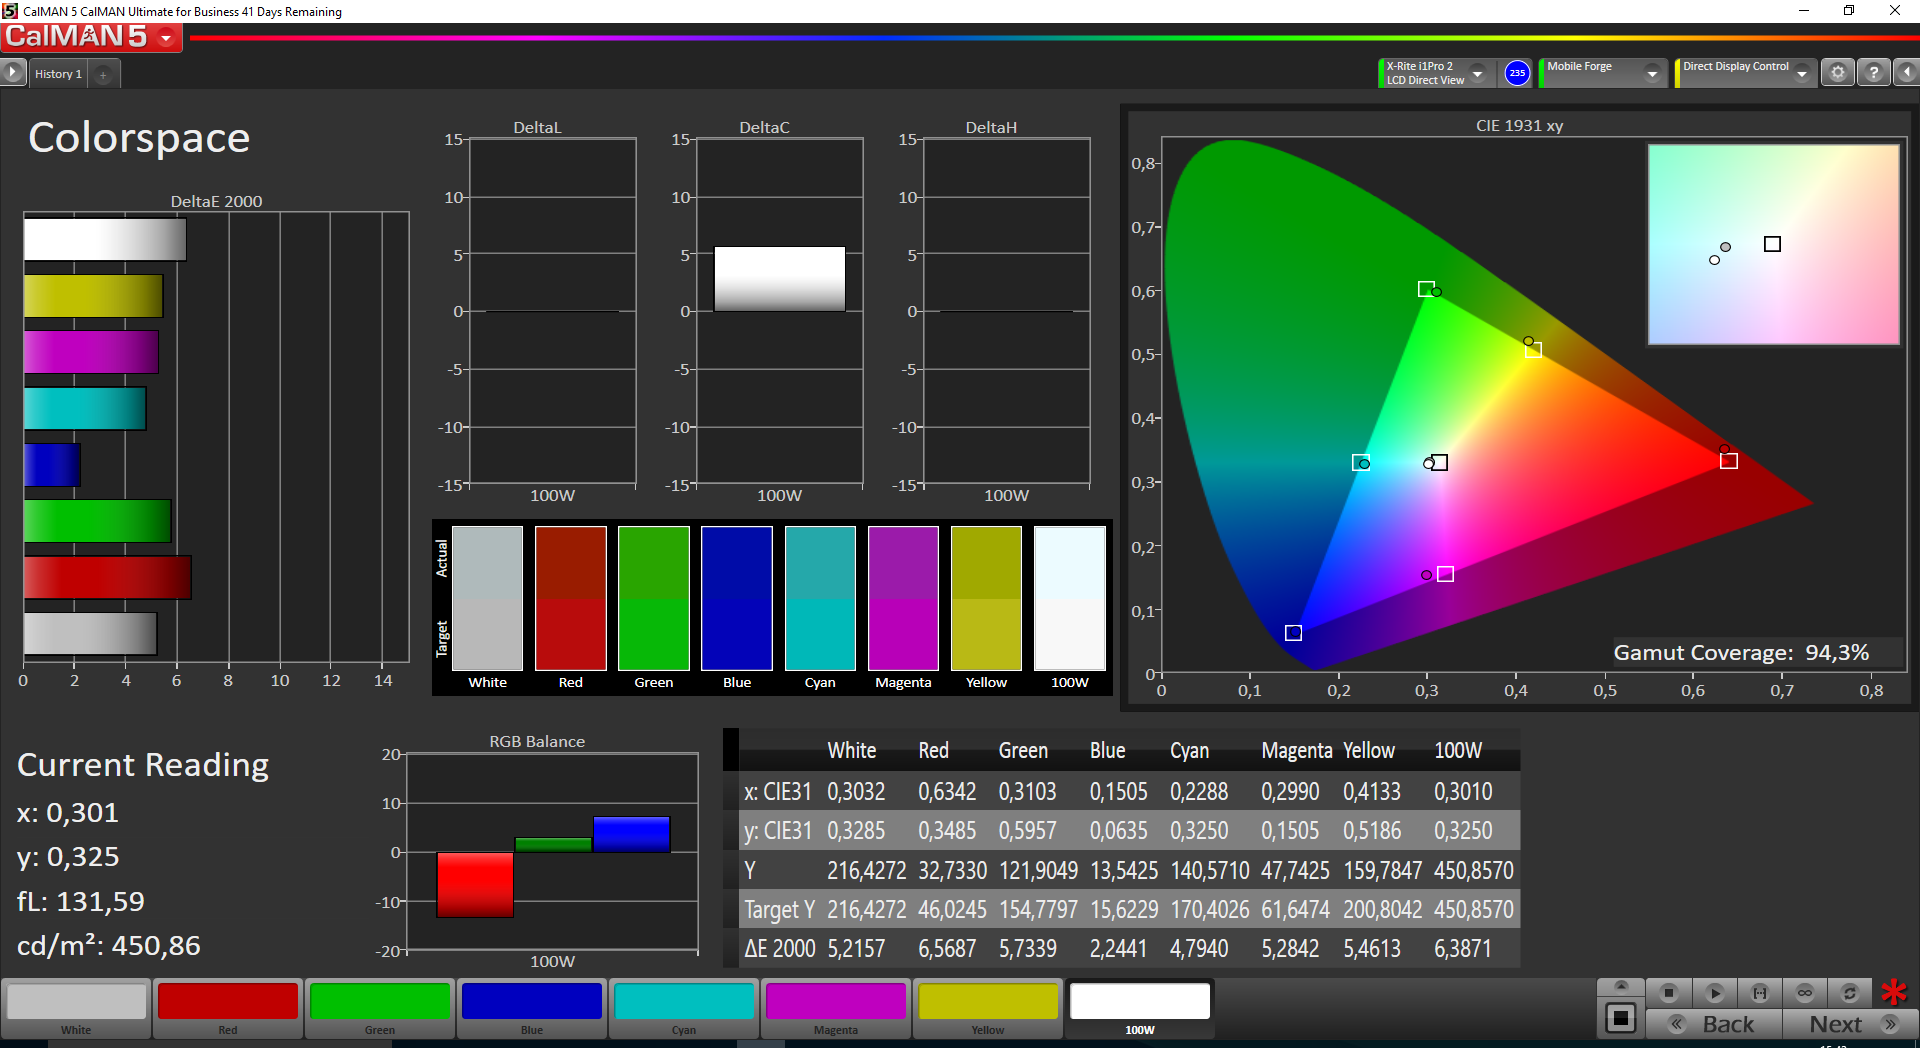
Task: Select the Blue pattern swatch
Action: (532, 1009)
